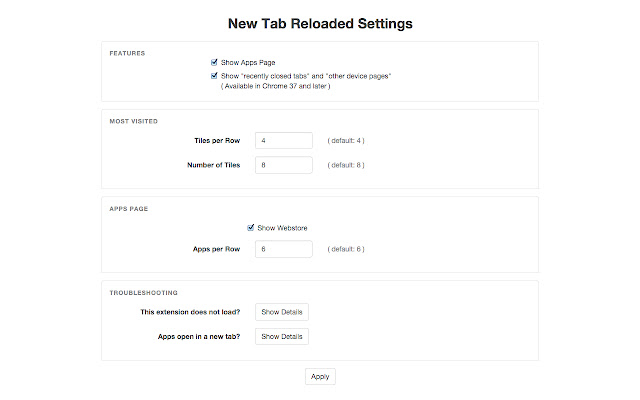Click the New Tab Reloaded Settings title

pos(320,21)
